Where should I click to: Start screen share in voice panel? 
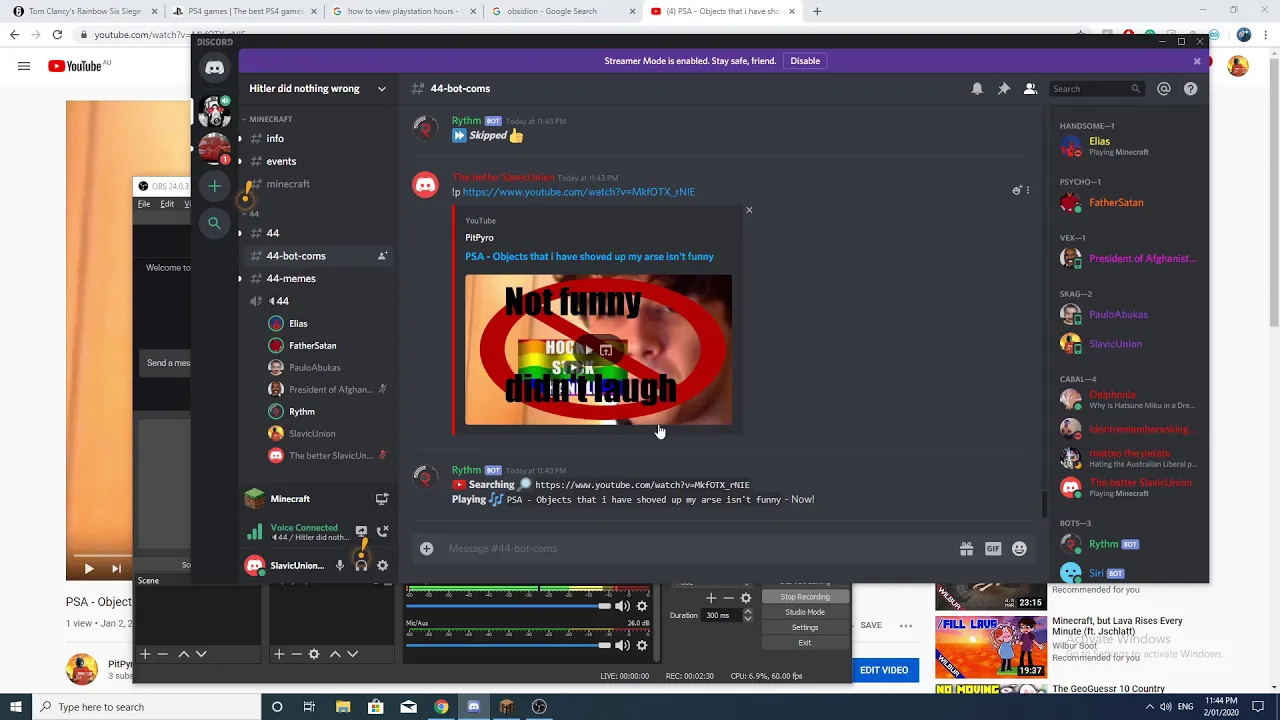pos(361,531)
